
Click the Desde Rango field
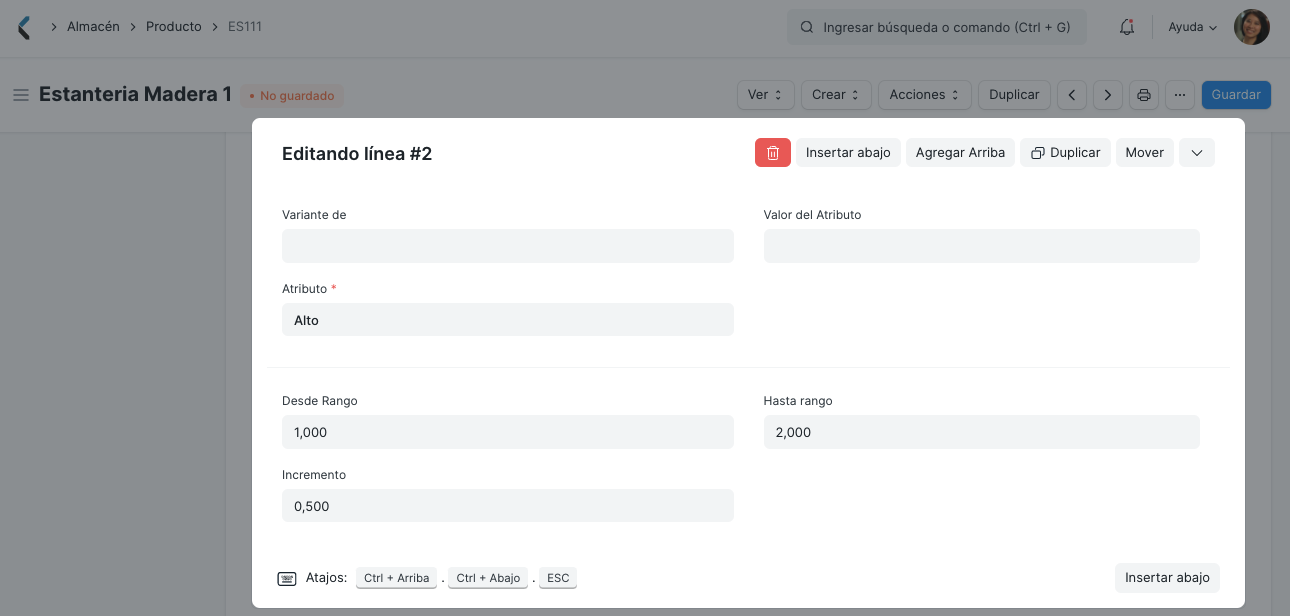(508, 432)
